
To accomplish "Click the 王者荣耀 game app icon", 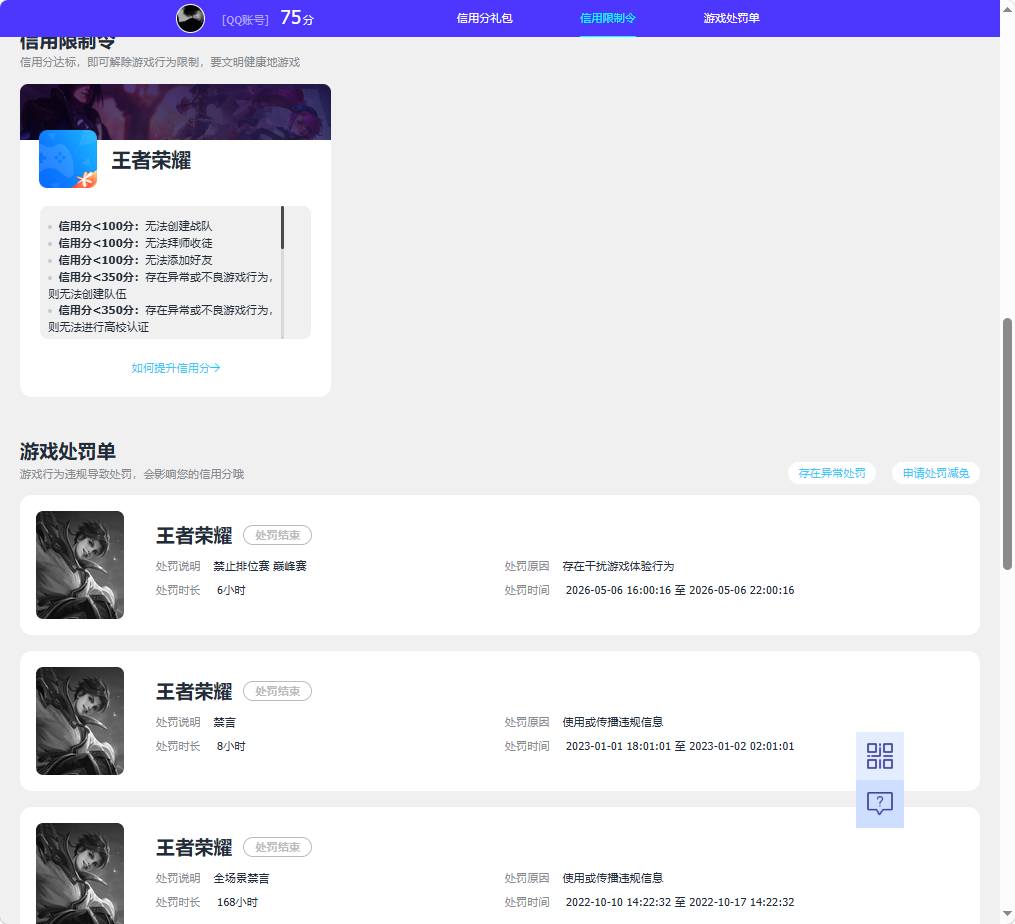I will tap(68, 159).
